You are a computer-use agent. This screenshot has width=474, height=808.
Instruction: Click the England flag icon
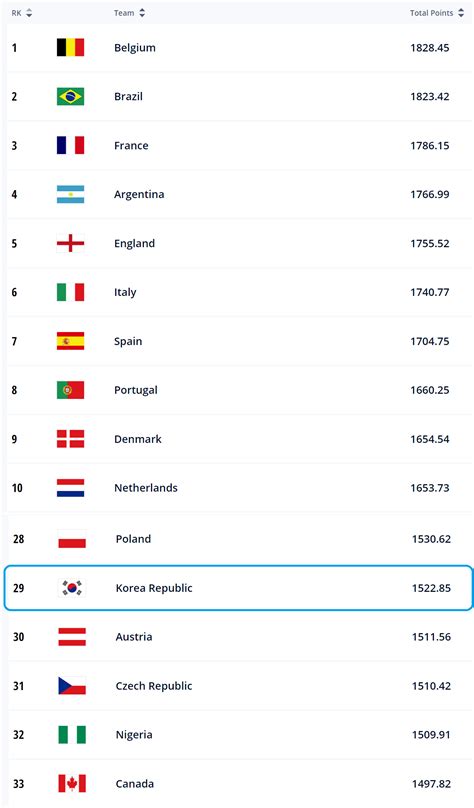[70, 243]
